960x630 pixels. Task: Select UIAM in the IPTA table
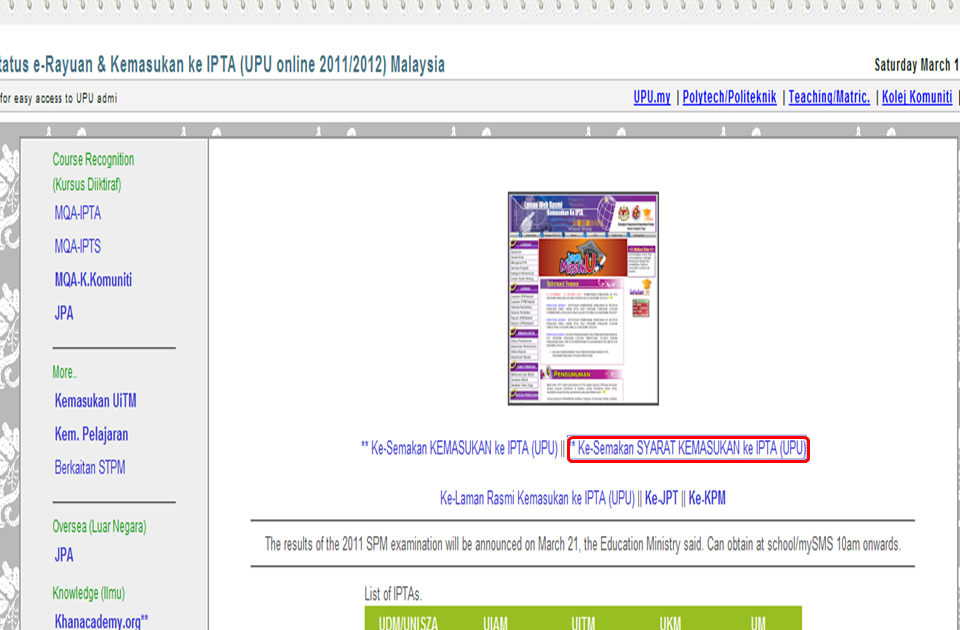tap(495, 622)
